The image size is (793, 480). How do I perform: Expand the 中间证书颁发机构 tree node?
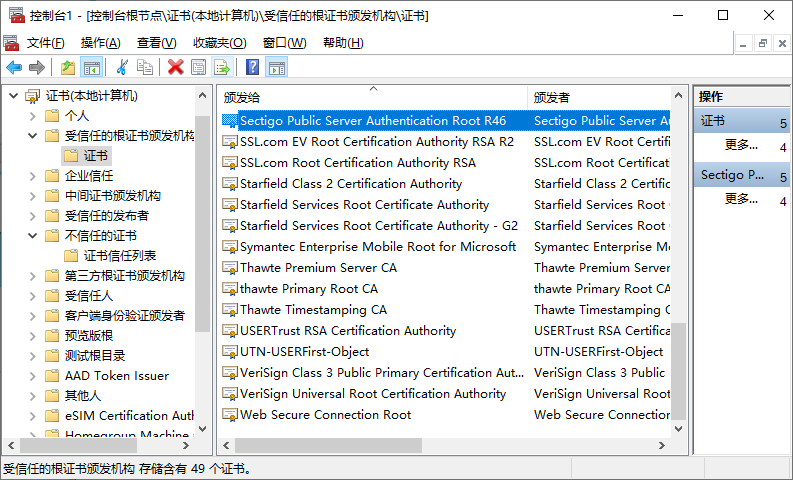[32, 196]
